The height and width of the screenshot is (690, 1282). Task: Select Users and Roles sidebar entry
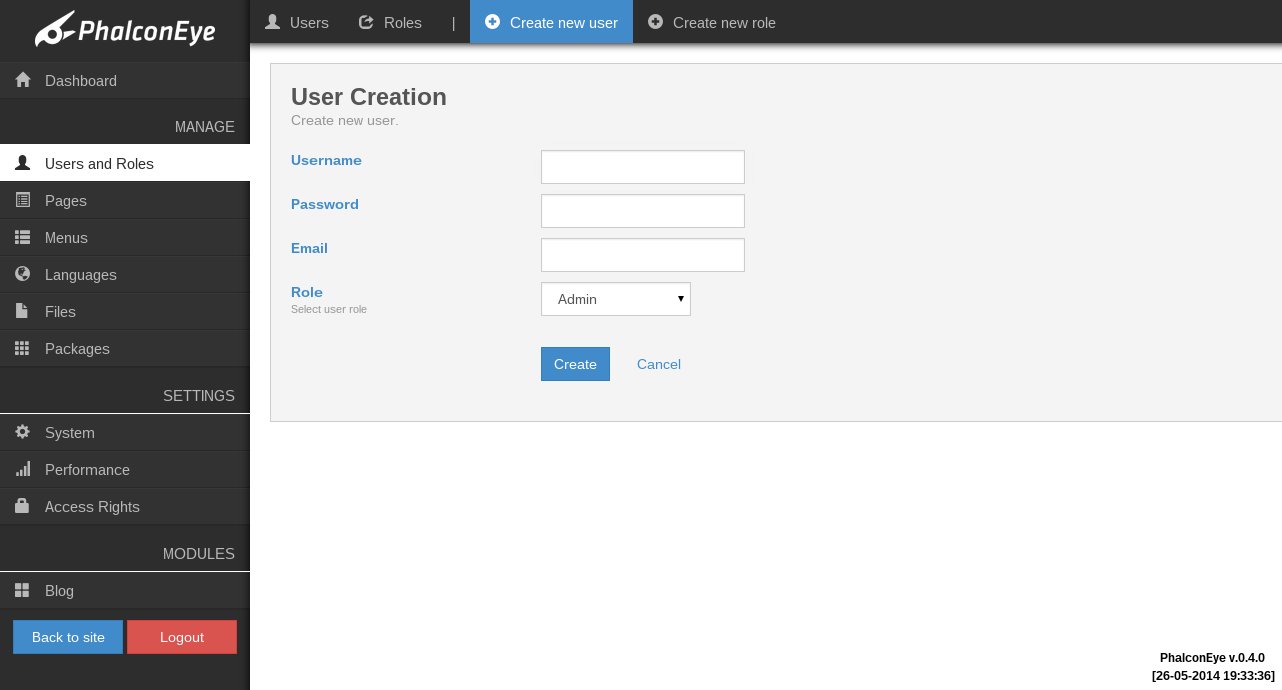pyautogui.click(x=125, y=163)
